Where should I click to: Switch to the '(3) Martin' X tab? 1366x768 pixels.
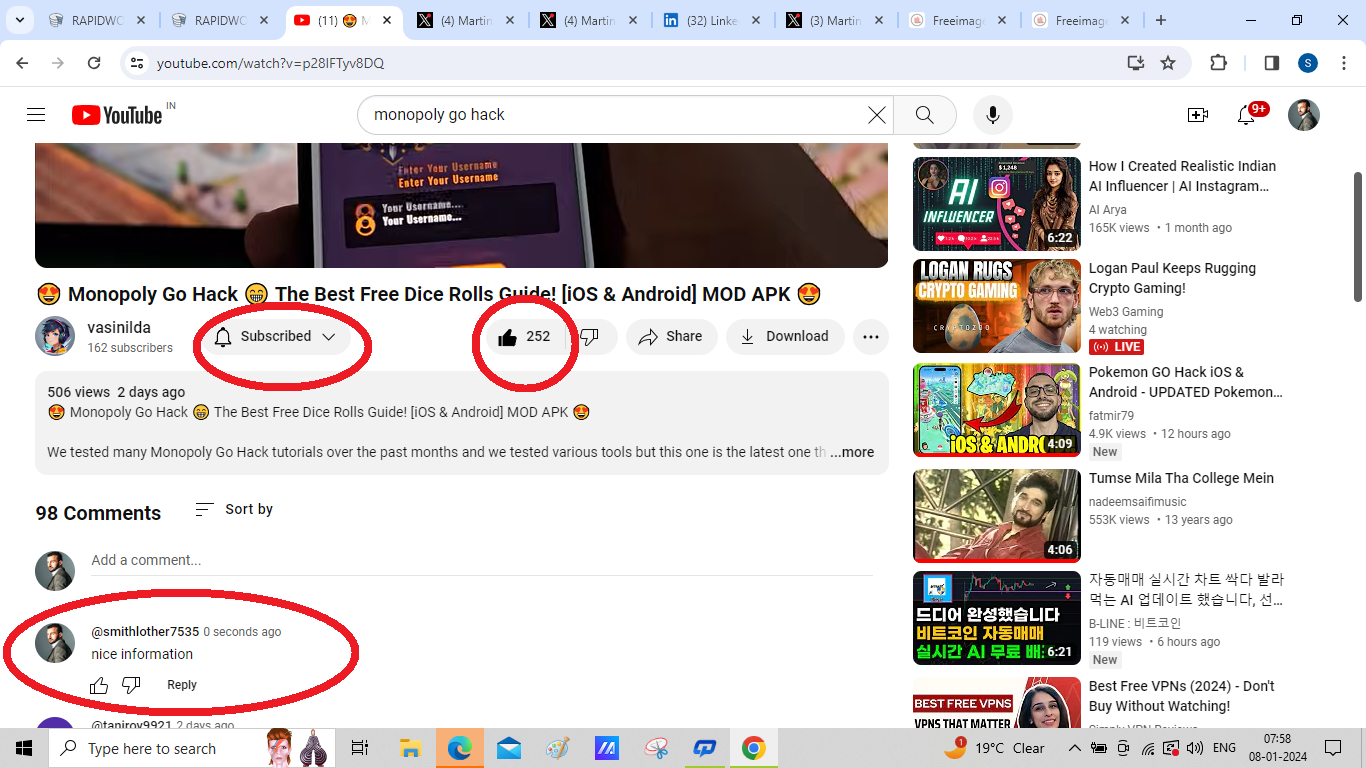(835, 20)
